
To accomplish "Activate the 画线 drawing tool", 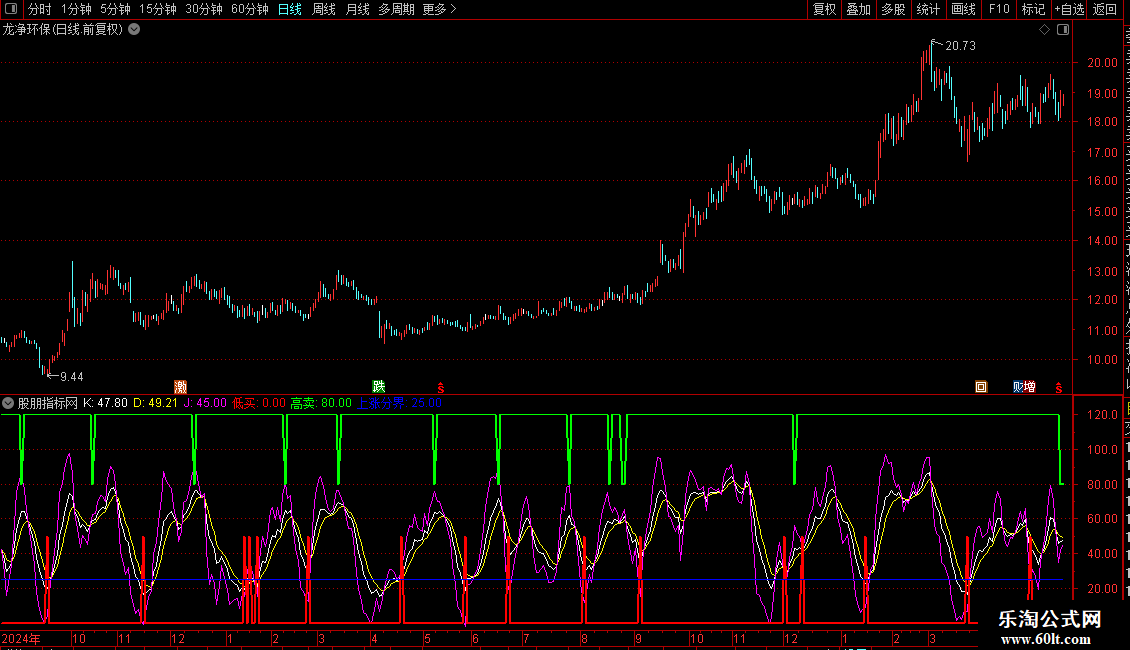I will click(x=964, y=9).
